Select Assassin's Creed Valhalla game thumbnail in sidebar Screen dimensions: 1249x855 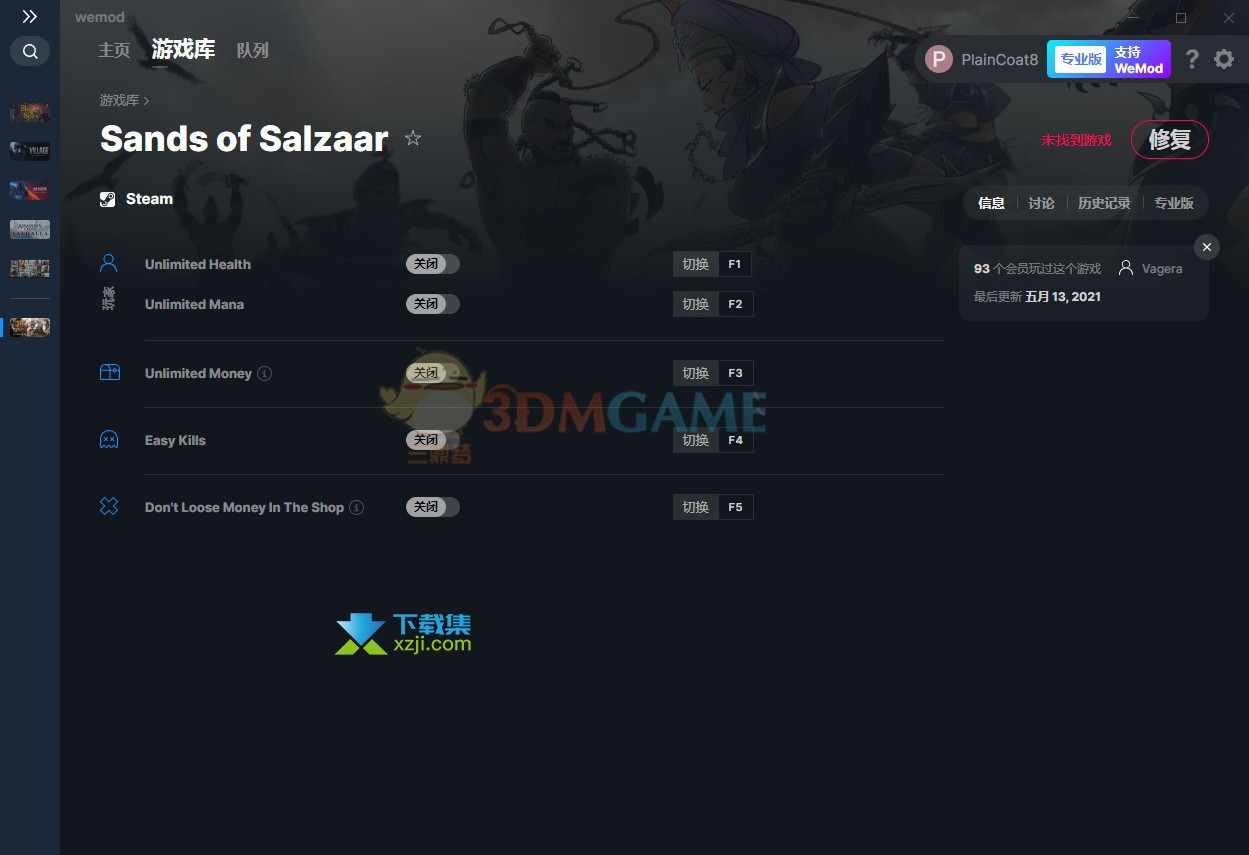(30, 229)
